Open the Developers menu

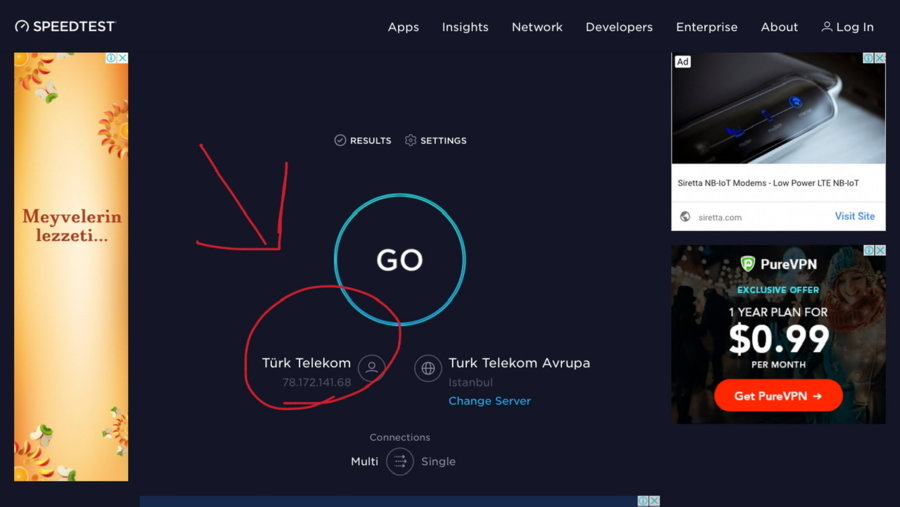[x=619, y=27]
